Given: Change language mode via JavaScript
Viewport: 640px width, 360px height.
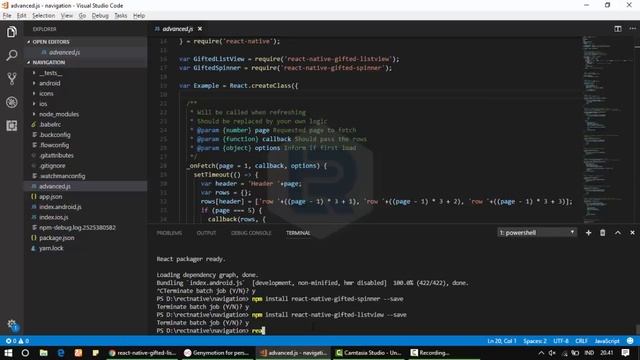Looking at the screenshot, I should 607,341.
